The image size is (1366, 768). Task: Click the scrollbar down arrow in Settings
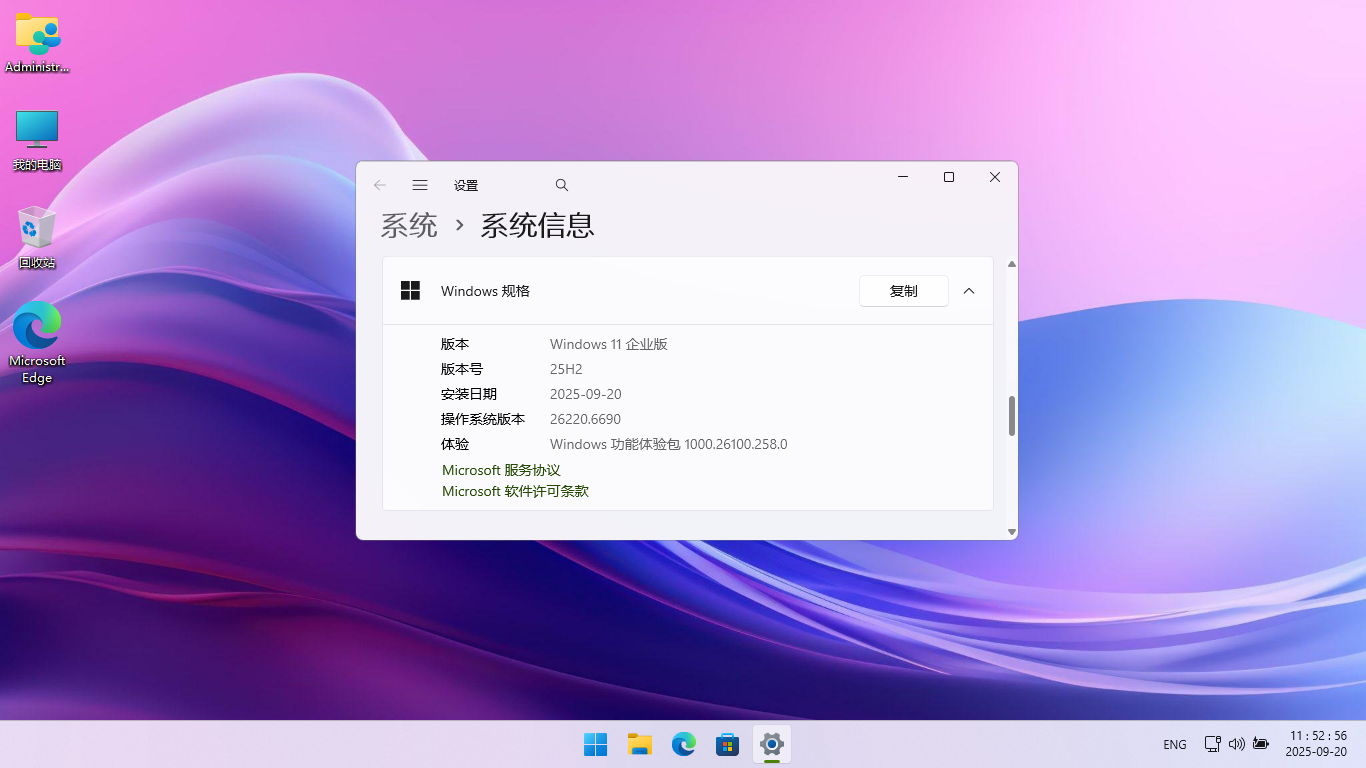(1012, 532)
